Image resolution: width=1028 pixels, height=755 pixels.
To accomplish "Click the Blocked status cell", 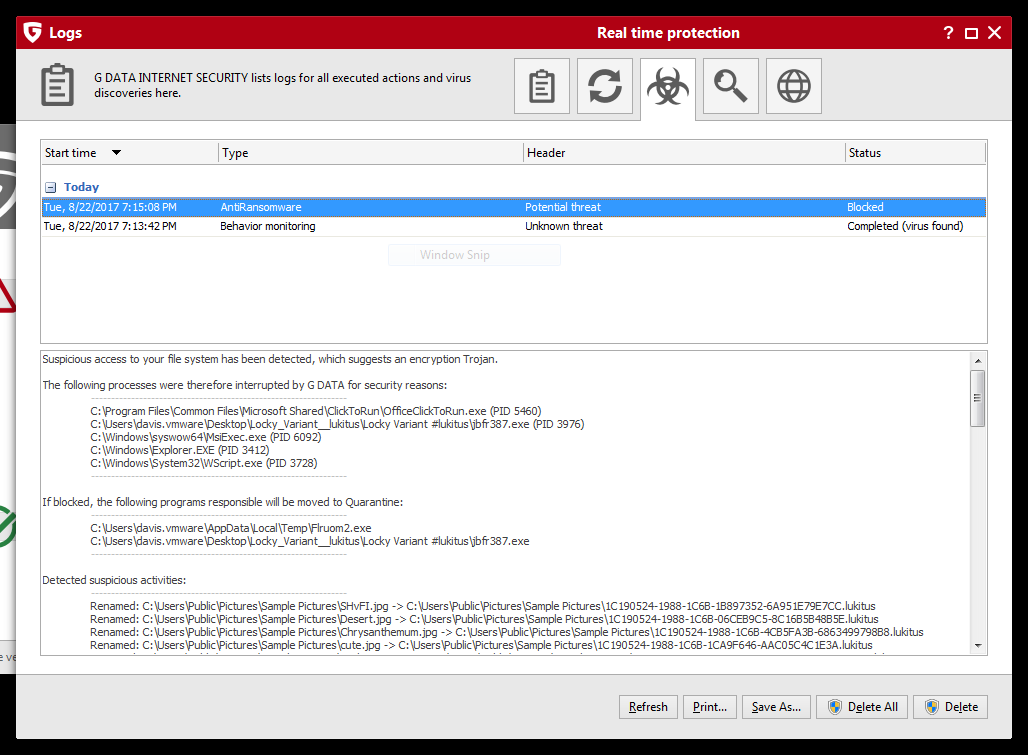I will (x=865, y=207).
